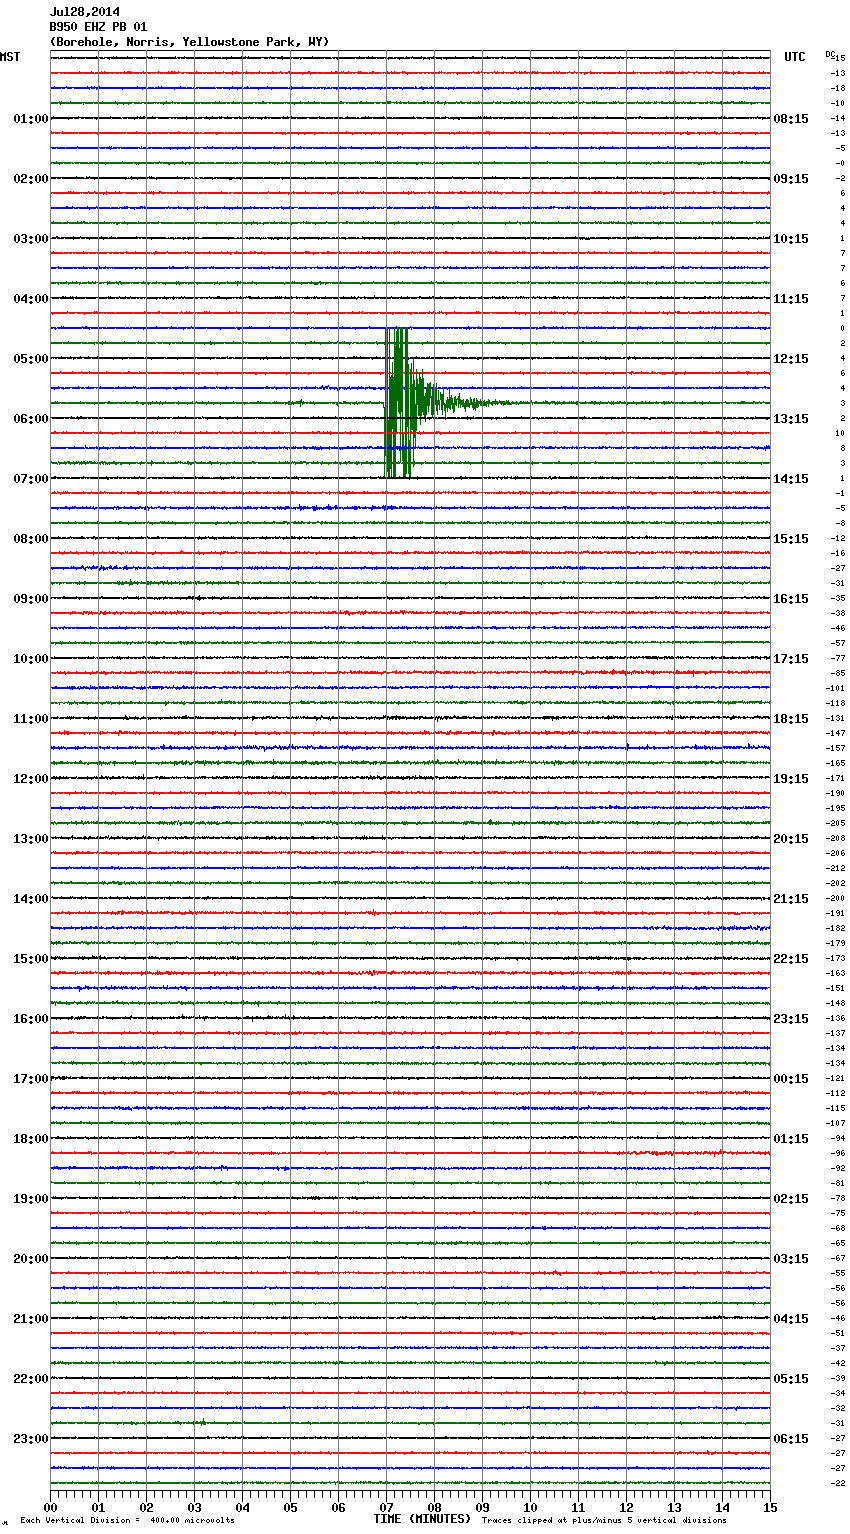Image resolution: width=850 pixels, height=1534 pixels.
Task: Click the TIME (MINUTES) axis title
Action: 422,1519
